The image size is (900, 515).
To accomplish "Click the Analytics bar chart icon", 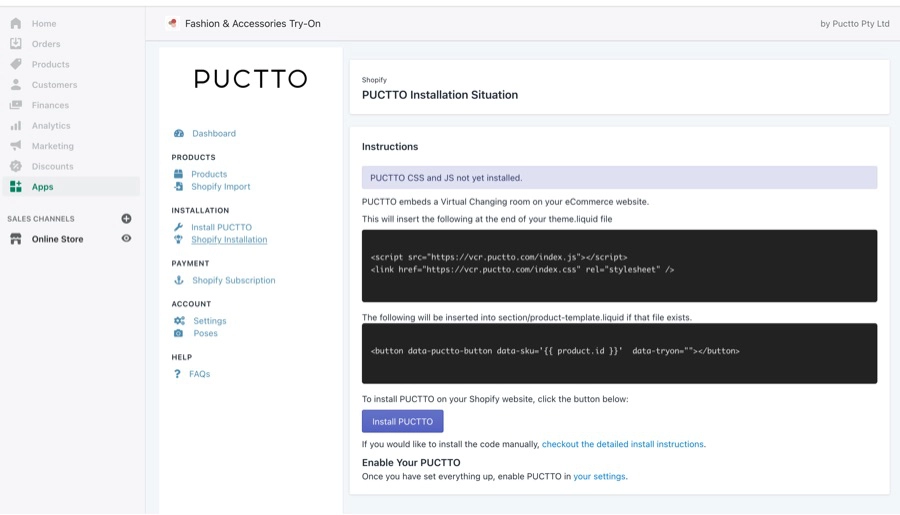I will [15, 125].
